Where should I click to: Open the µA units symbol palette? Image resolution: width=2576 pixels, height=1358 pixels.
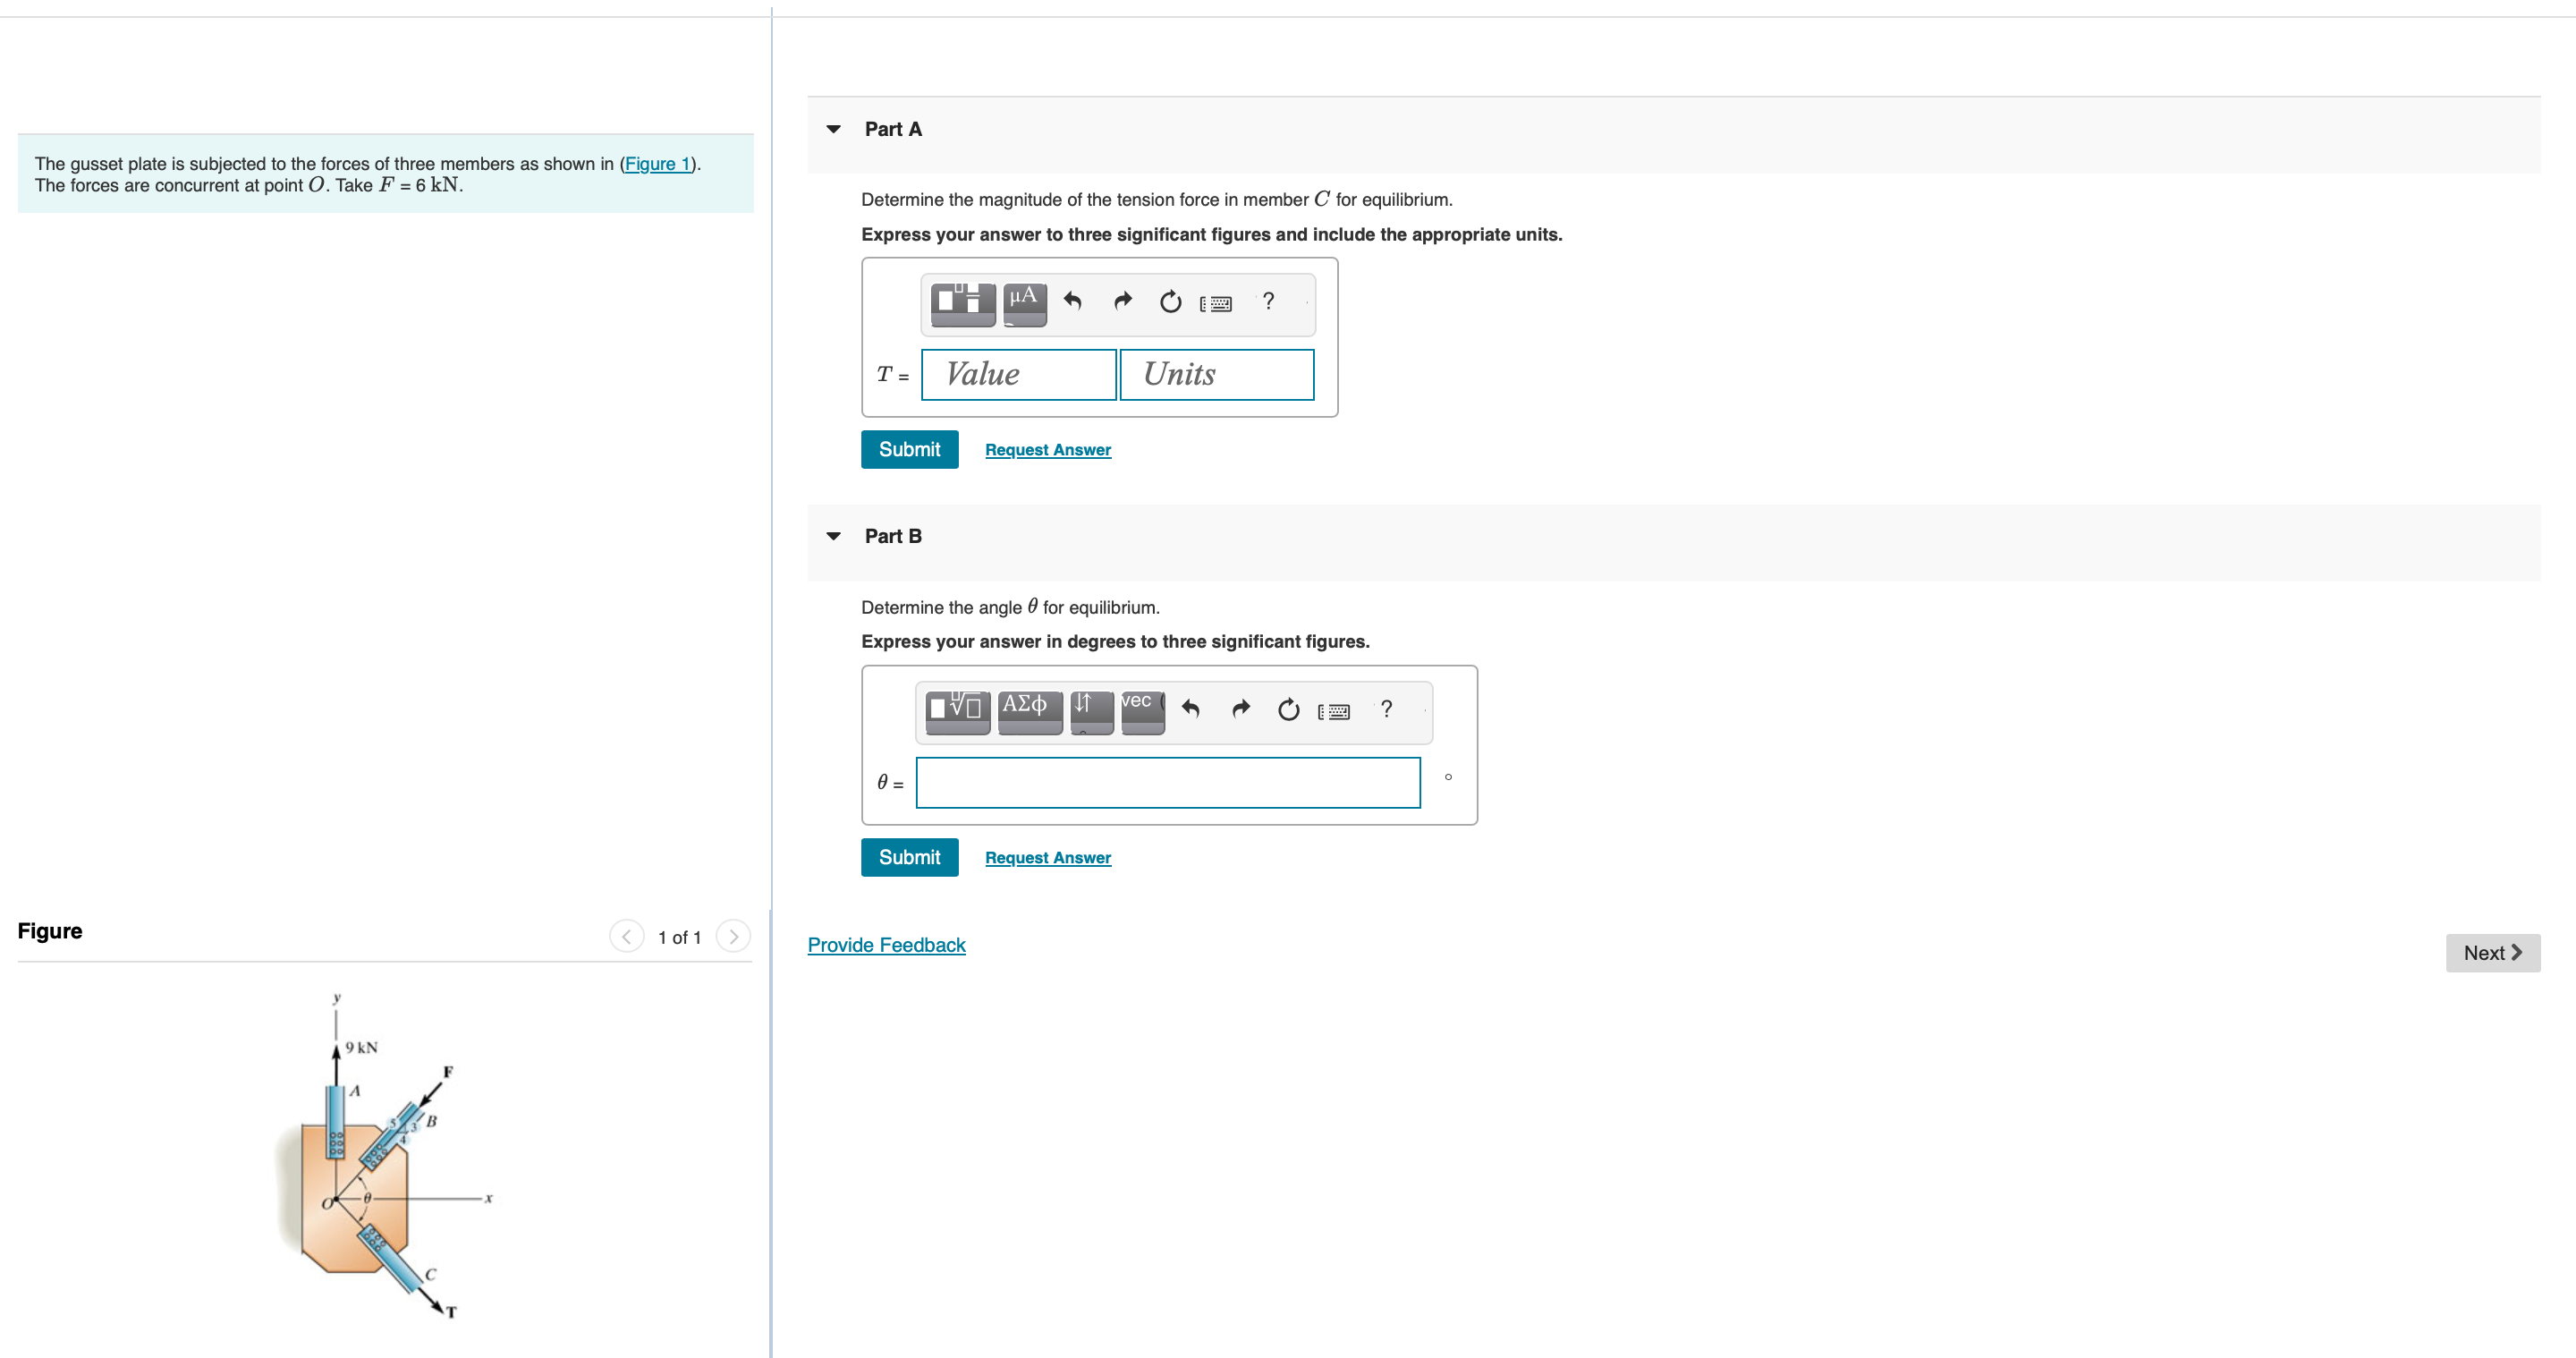[x=1024, y=303]
